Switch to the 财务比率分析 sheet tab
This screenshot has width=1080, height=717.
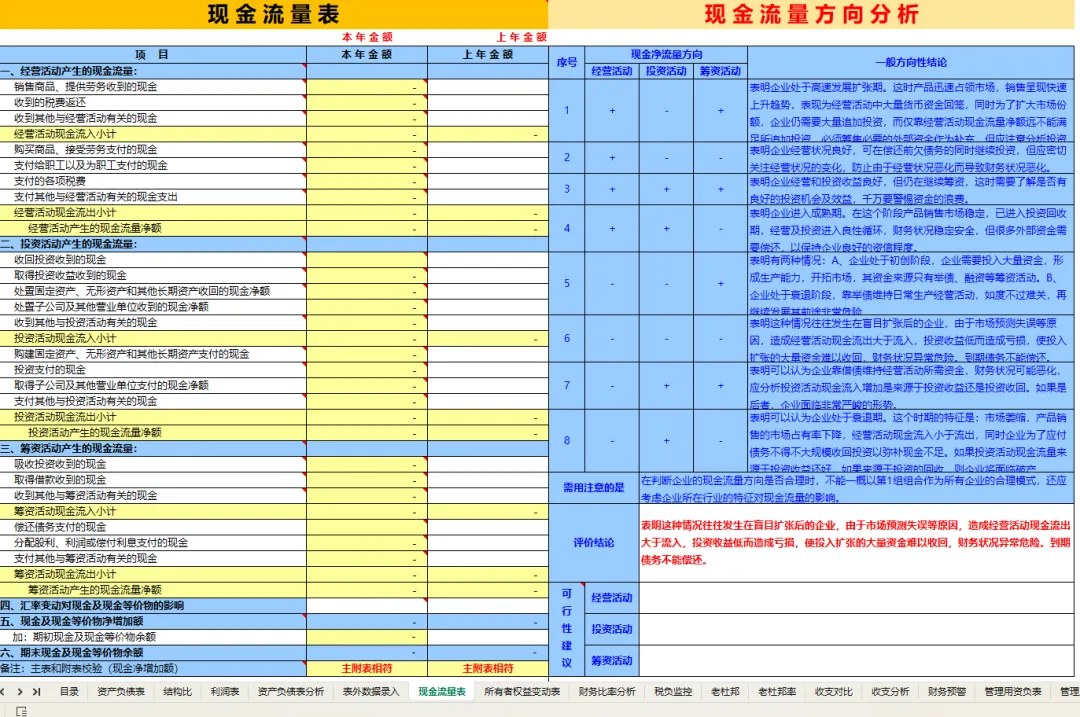coord(608,692)
